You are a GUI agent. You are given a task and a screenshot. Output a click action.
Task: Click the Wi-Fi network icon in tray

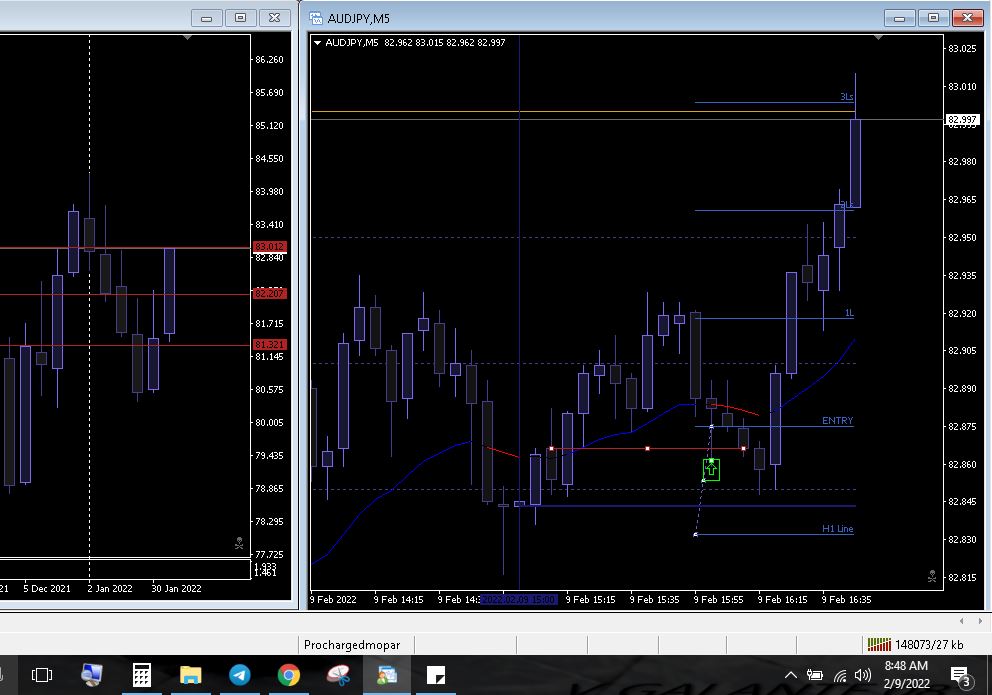coord(840,675)
